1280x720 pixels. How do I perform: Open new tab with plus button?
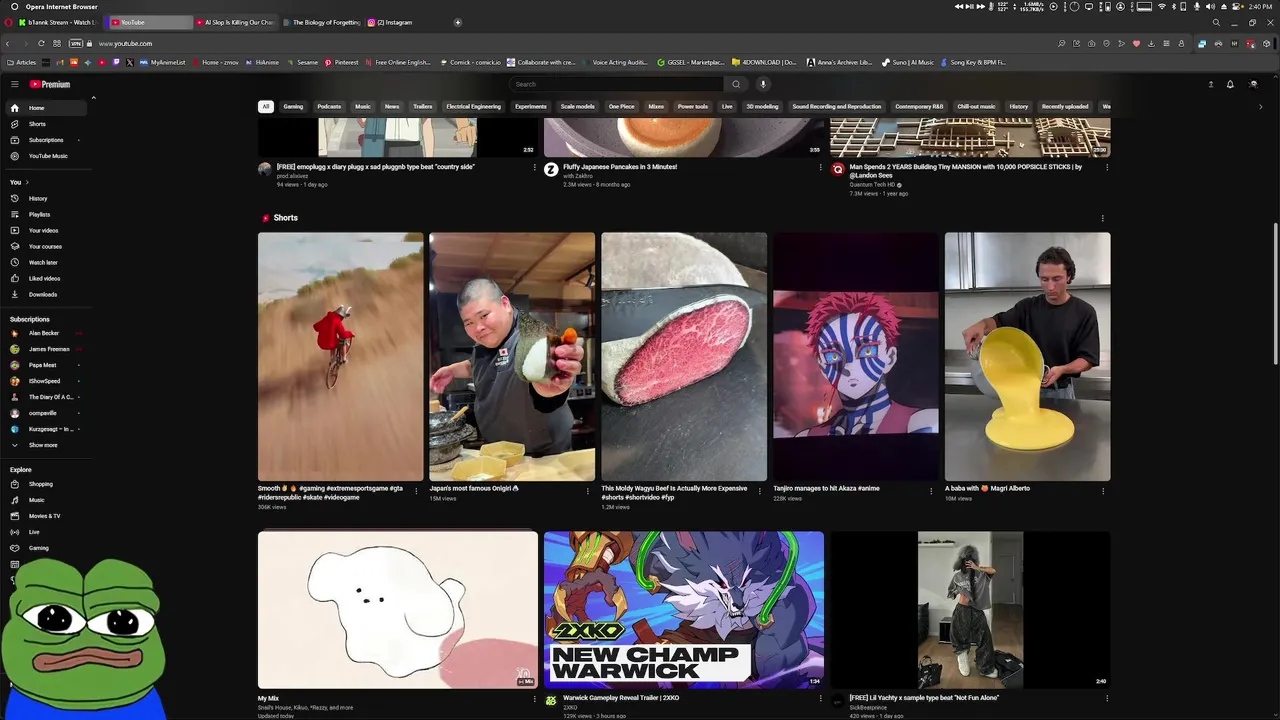click(458, 22)
